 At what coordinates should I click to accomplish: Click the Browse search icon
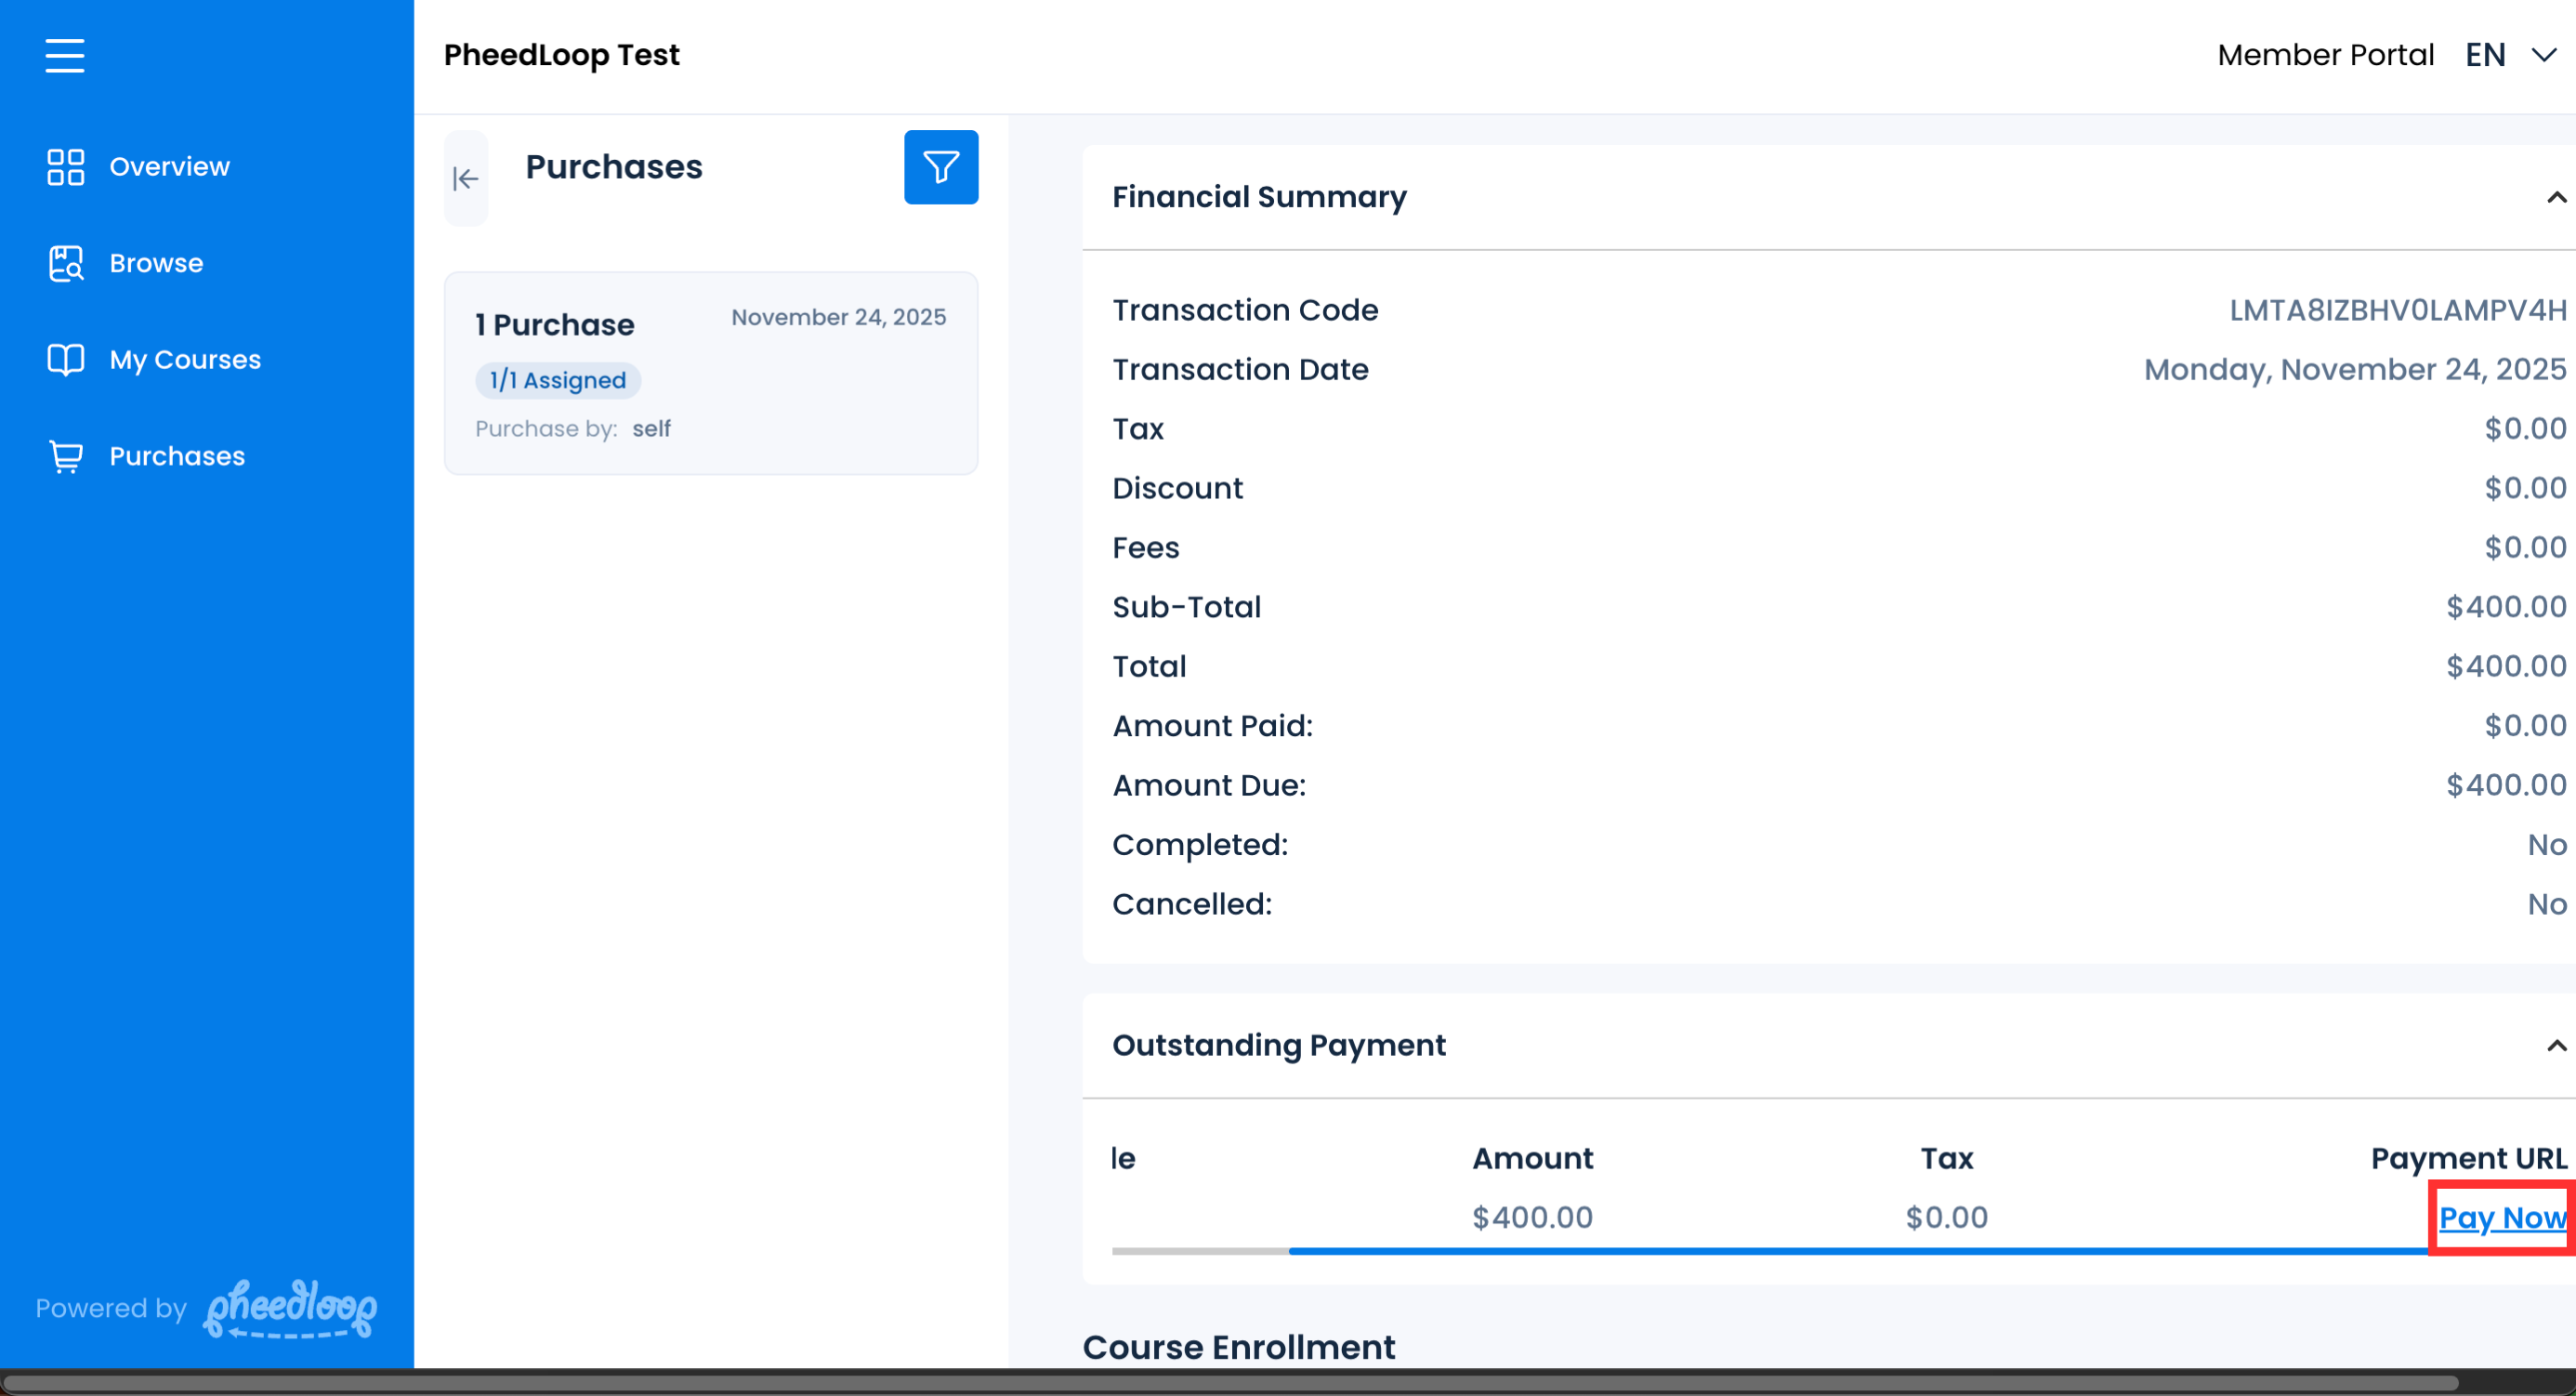65,264
